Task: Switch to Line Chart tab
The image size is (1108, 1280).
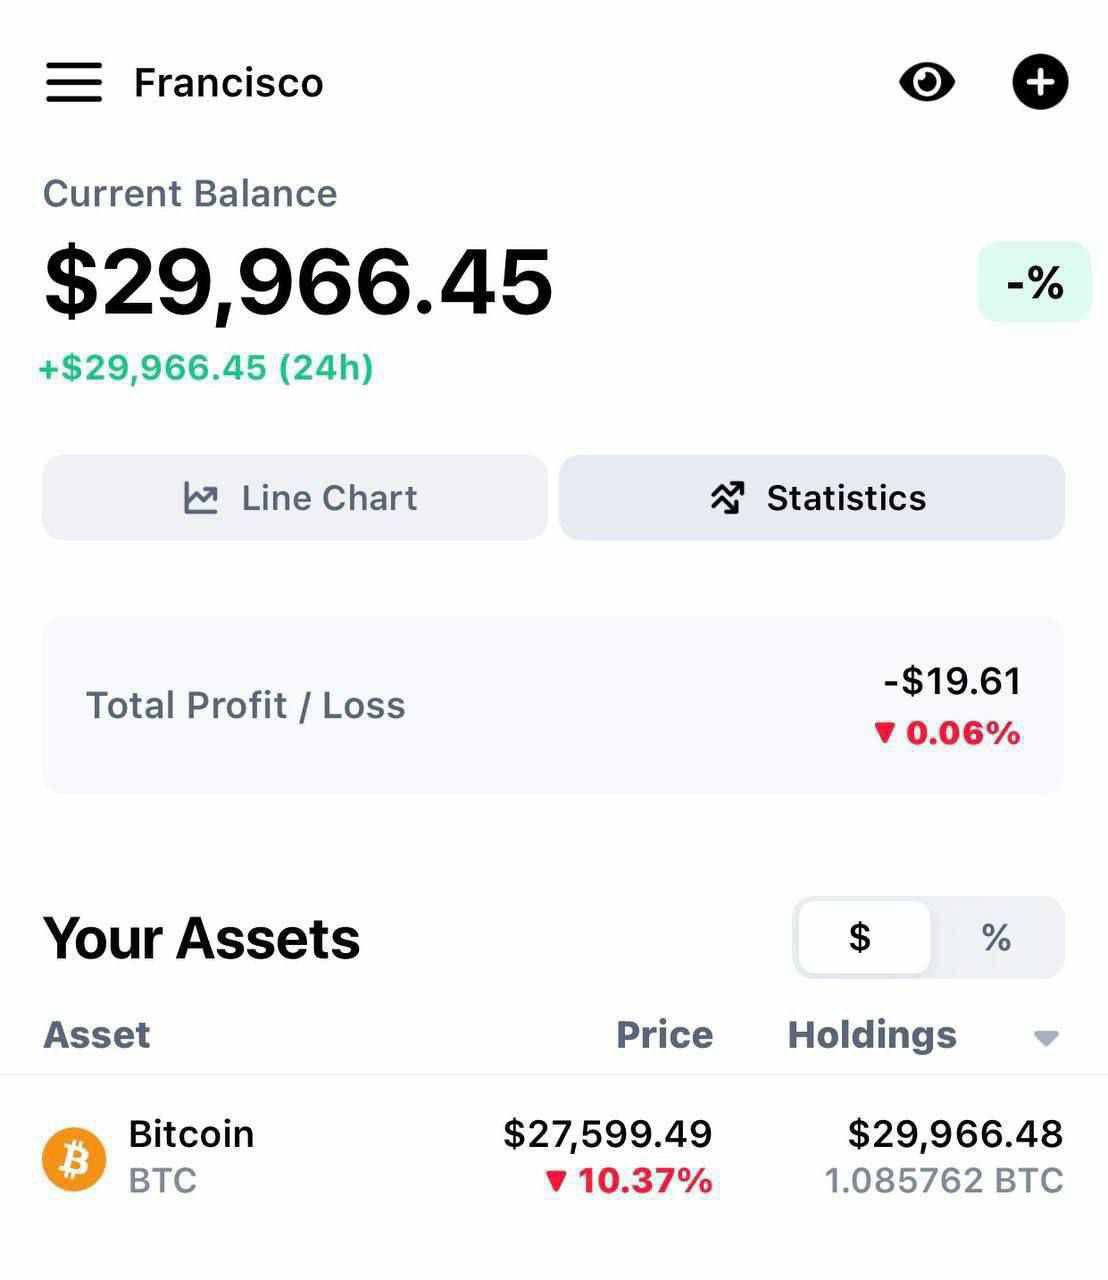Action: coord(295,498)
